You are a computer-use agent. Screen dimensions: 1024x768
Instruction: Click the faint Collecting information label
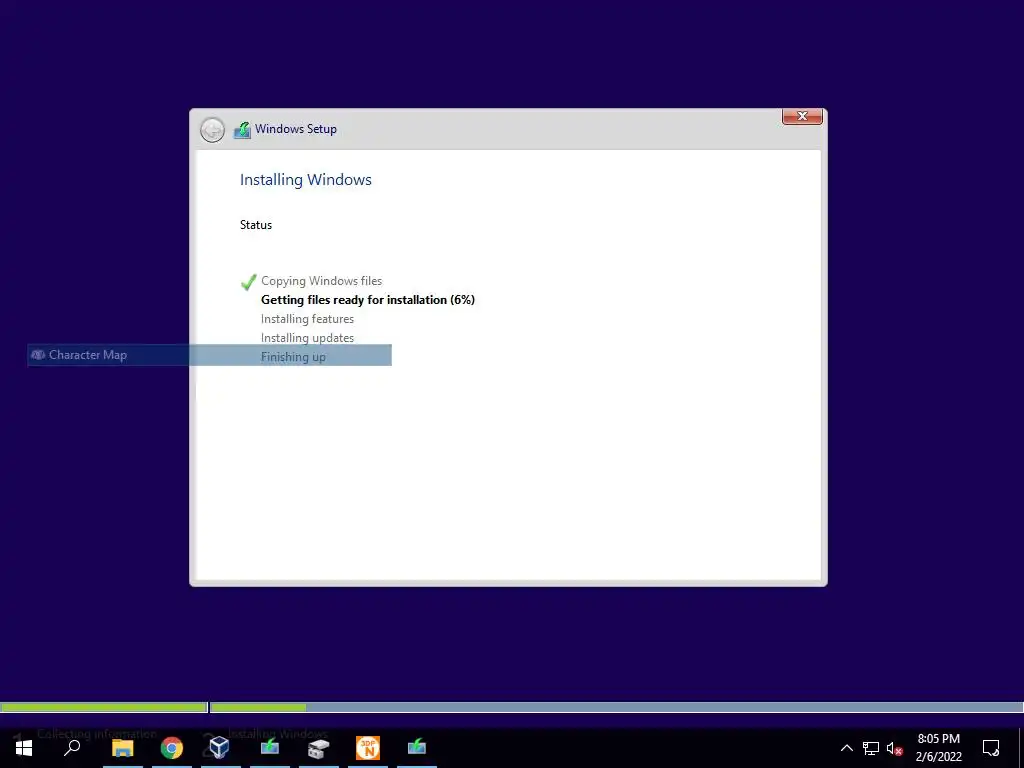97,733
